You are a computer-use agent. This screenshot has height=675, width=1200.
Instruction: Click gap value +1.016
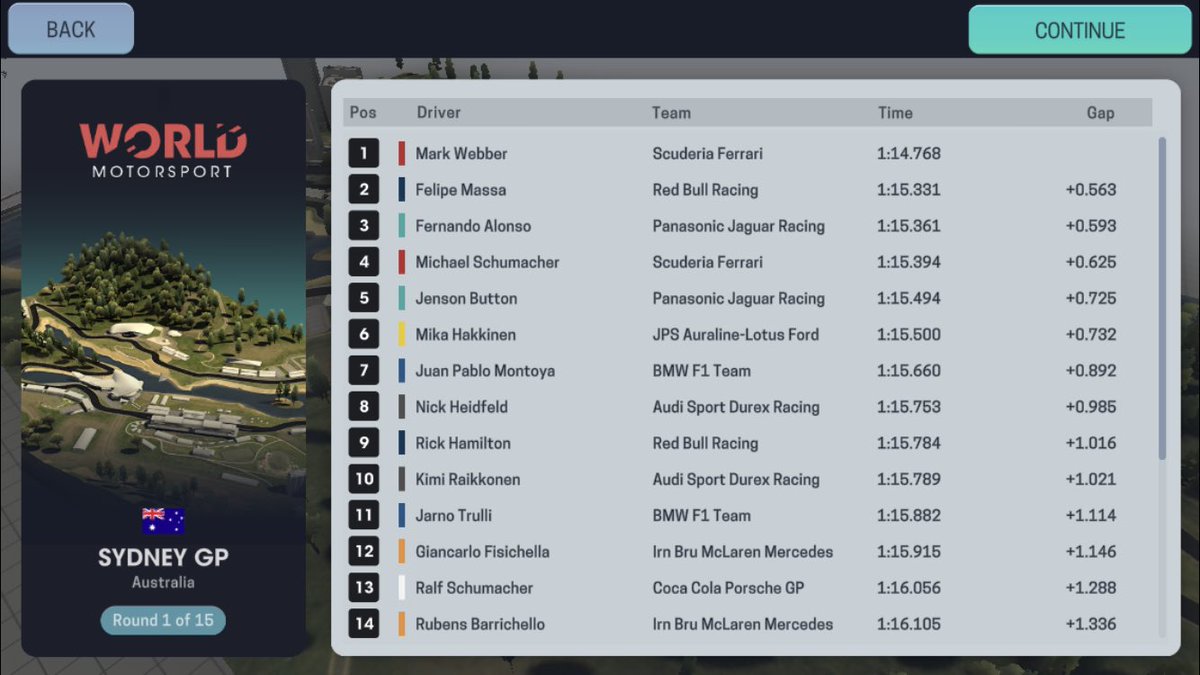(x=1091, y=443)
